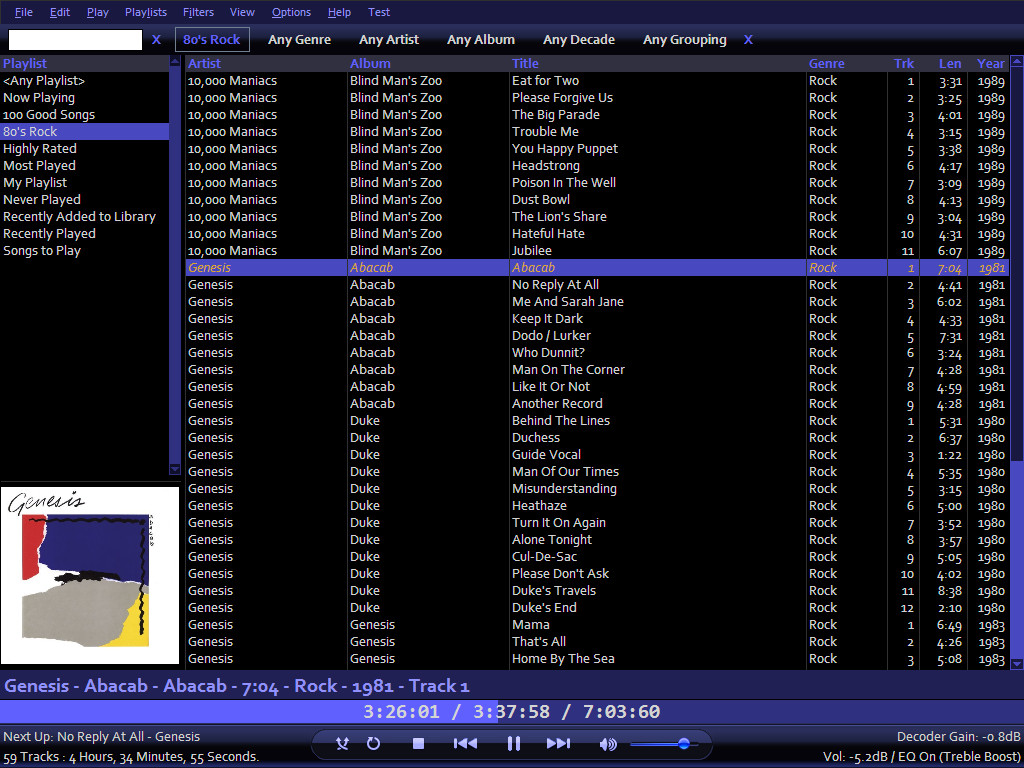Open the Any Decade filter

579,40
